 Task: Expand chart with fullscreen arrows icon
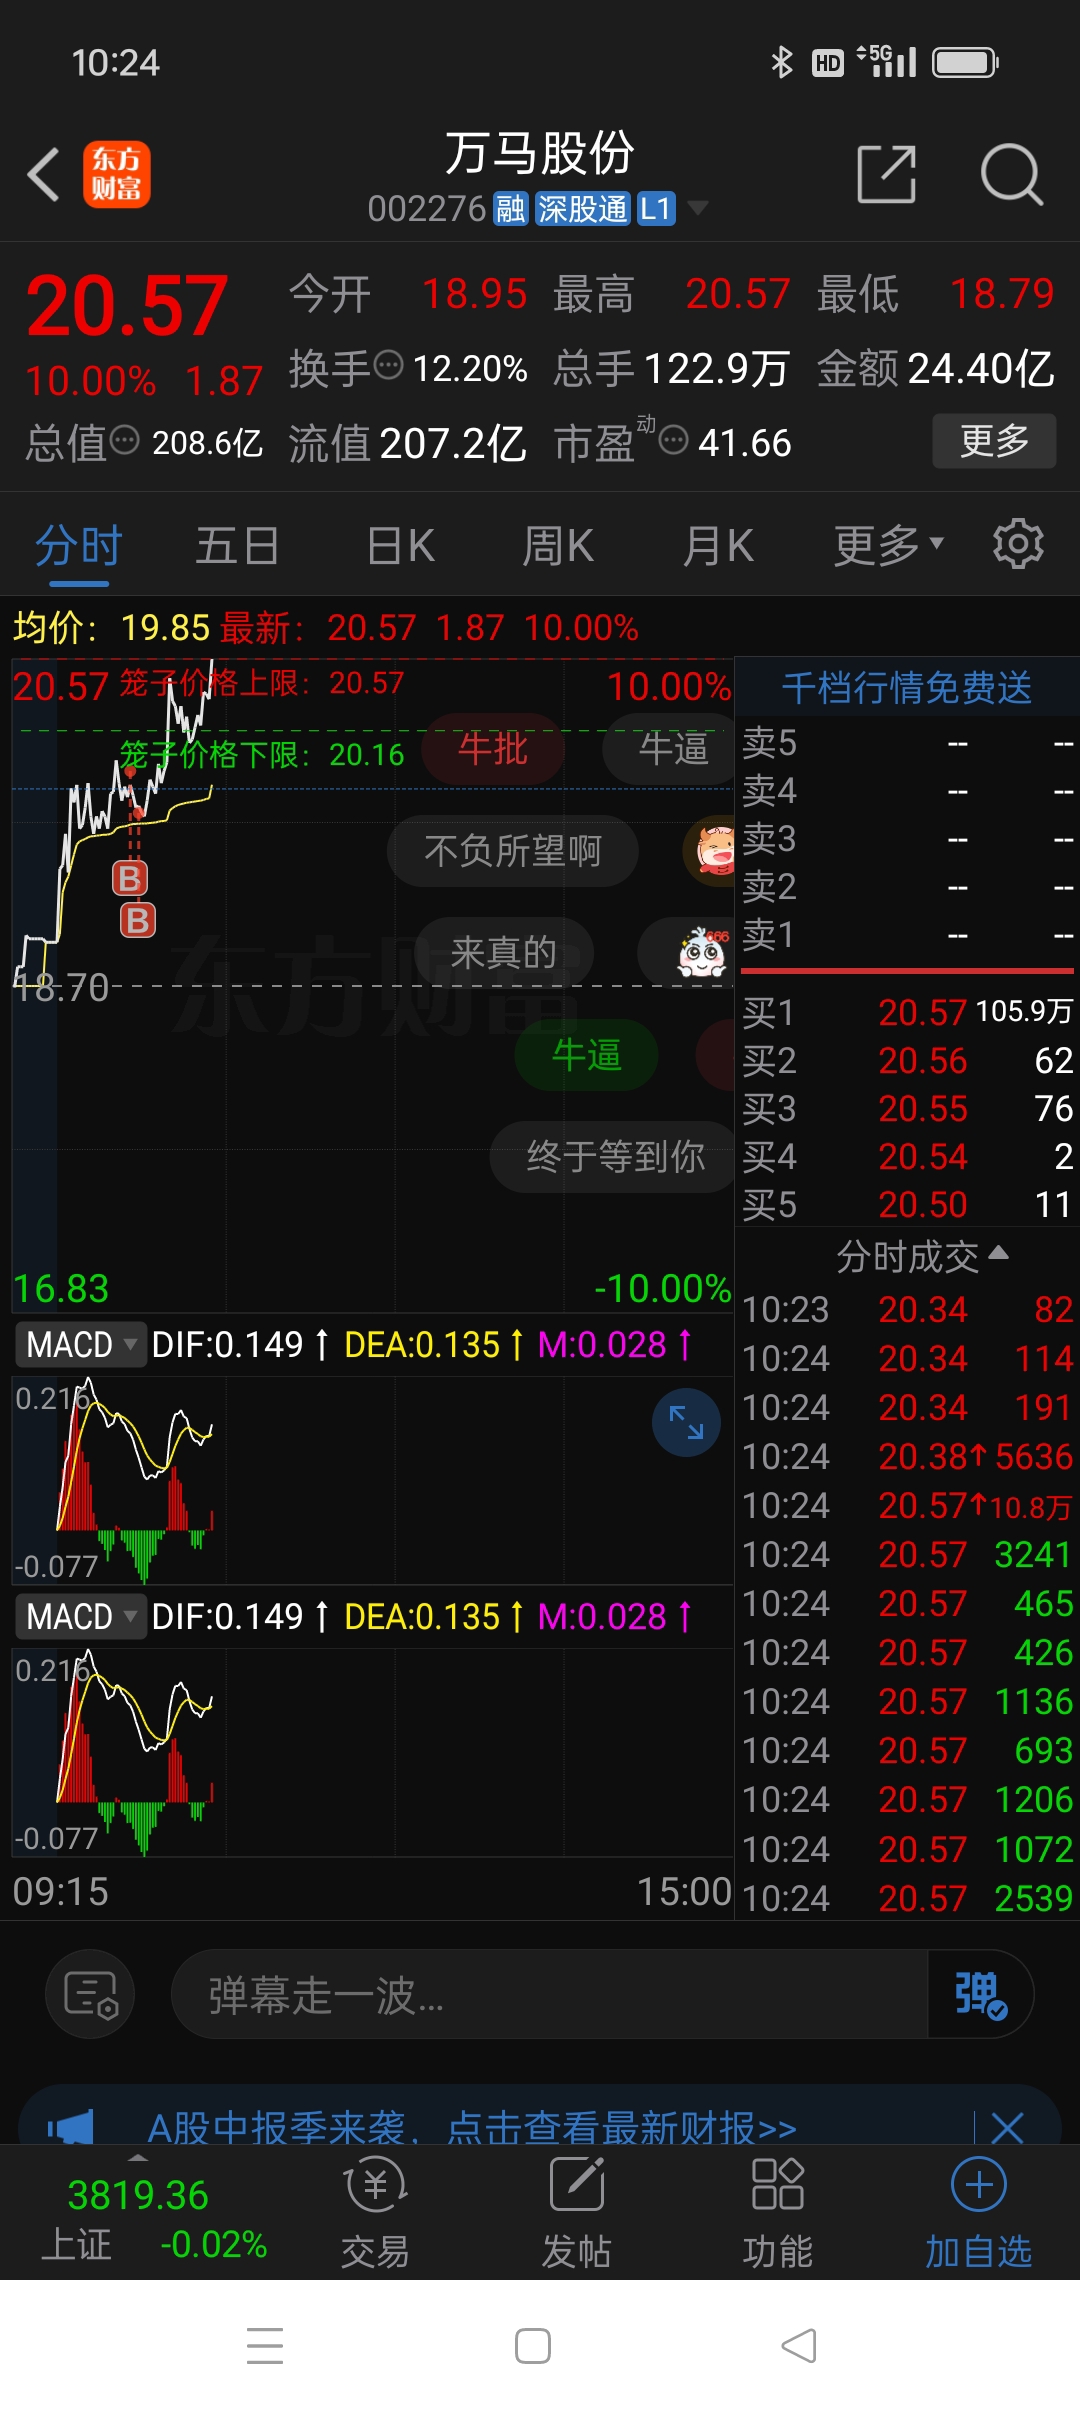click(686, 1422)
